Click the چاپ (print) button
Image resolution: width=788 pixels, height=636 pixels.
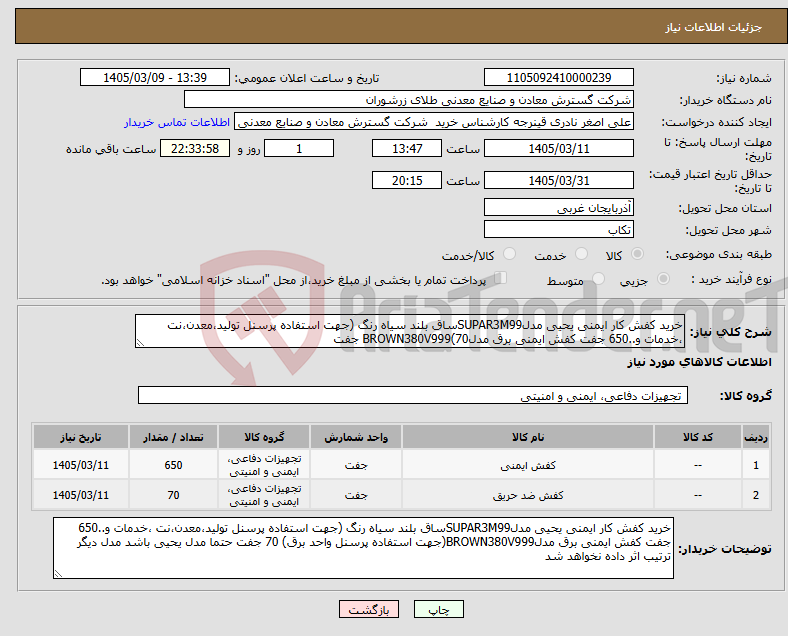pyautogui.click(x=438, y=609)
